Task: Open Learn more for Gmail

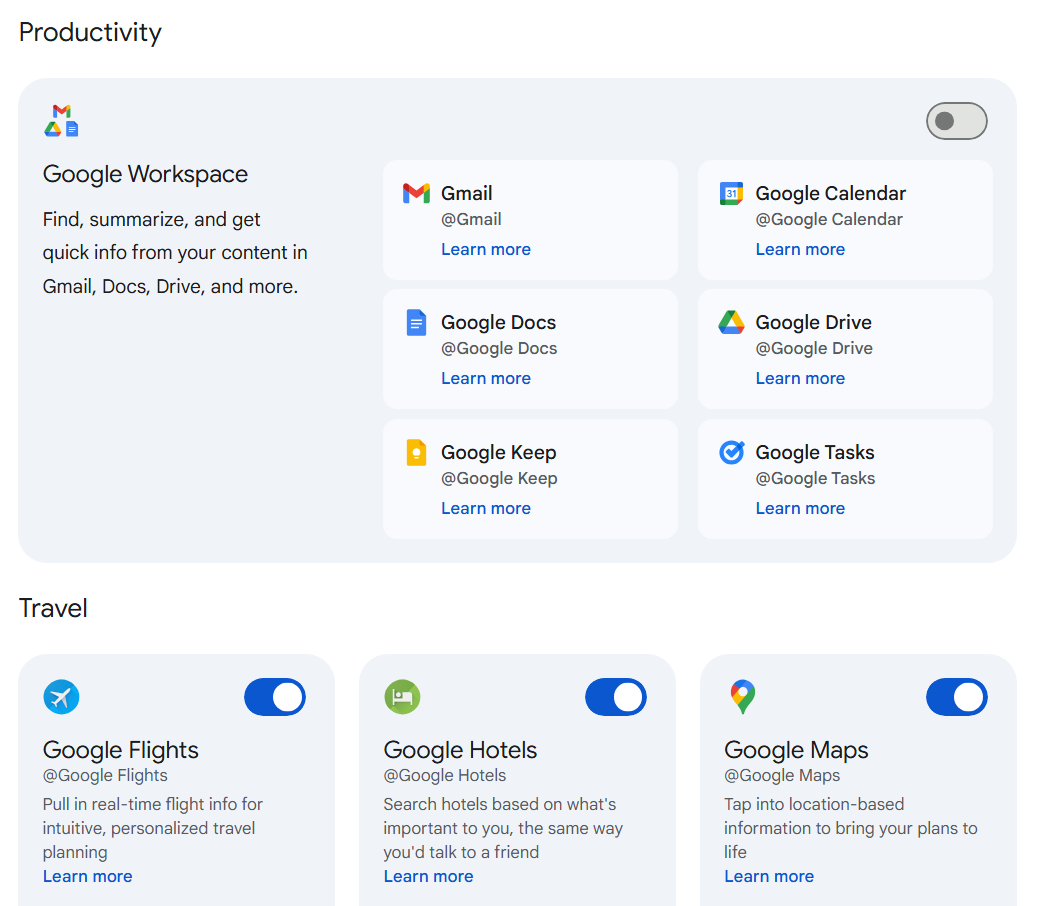Action: tap(486, 249)
